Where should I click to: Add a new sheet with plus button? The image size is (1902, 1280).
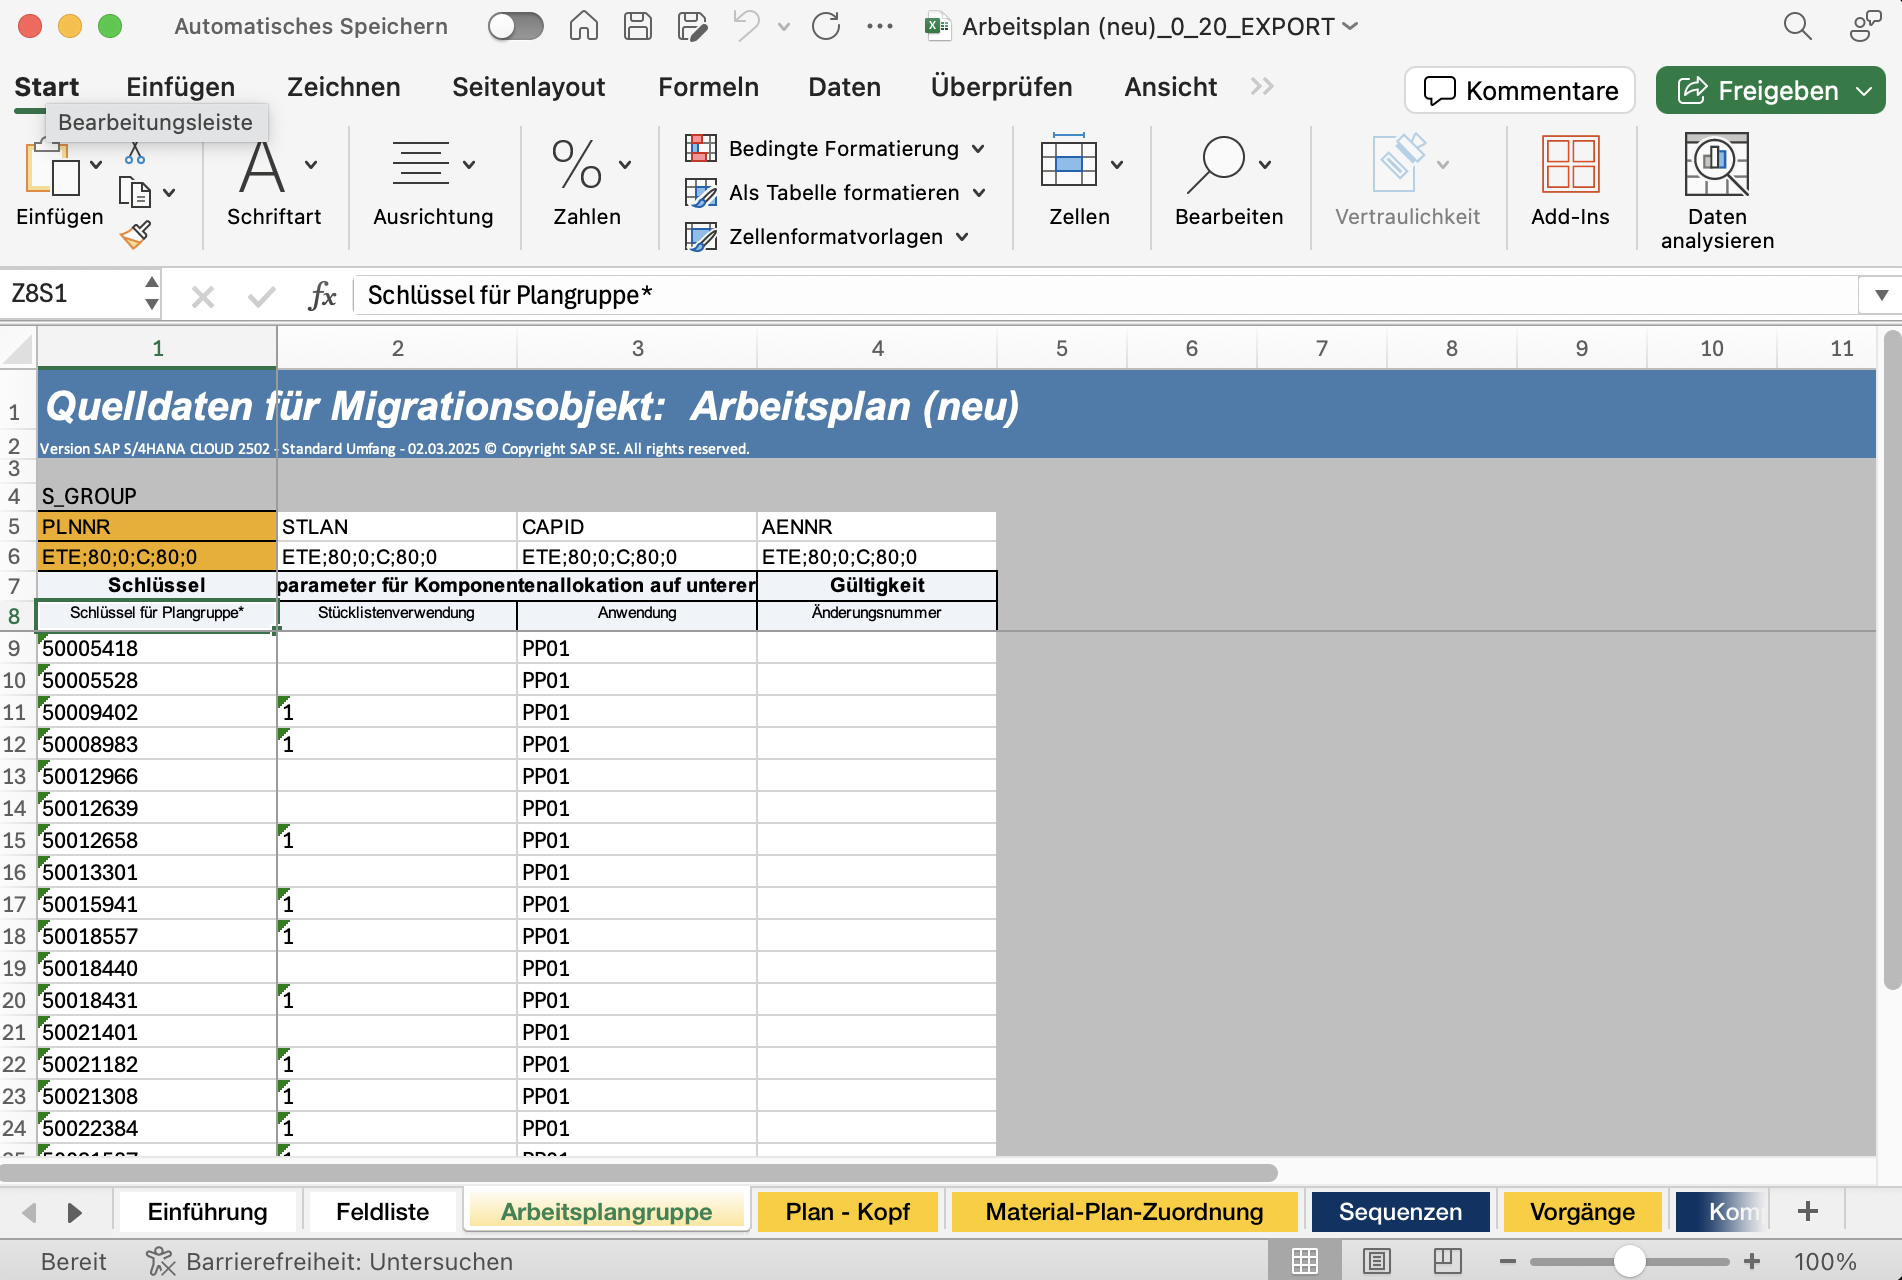pyautogui.click(x=1807, y=1212)
